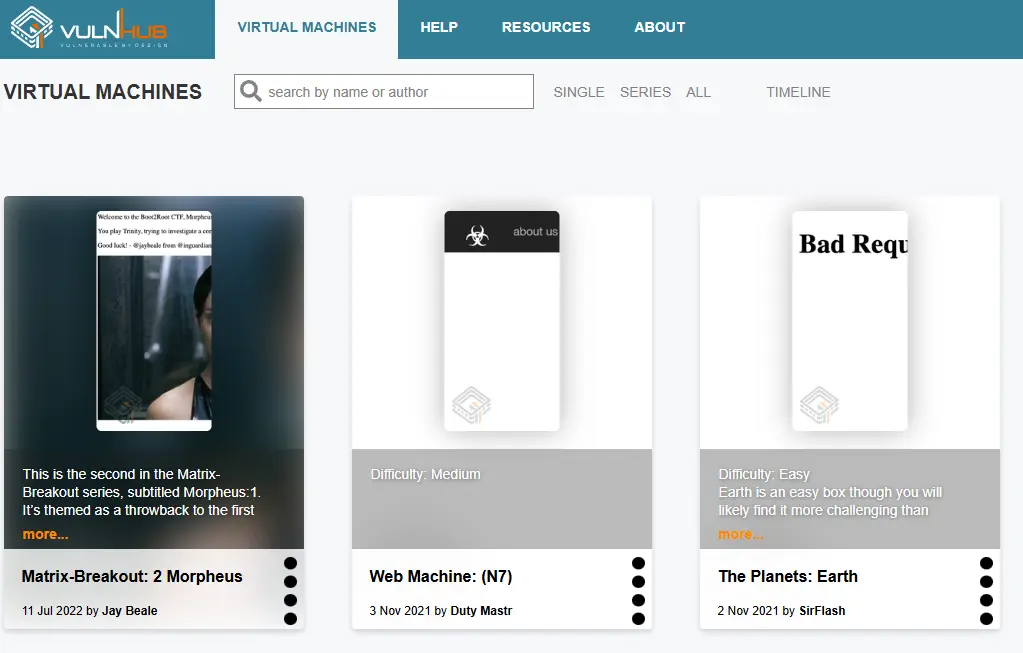Expand 'more...' on The Planets: Earth description
The width and height of the screenshot is (1023, 653).
tap(741, 534)
